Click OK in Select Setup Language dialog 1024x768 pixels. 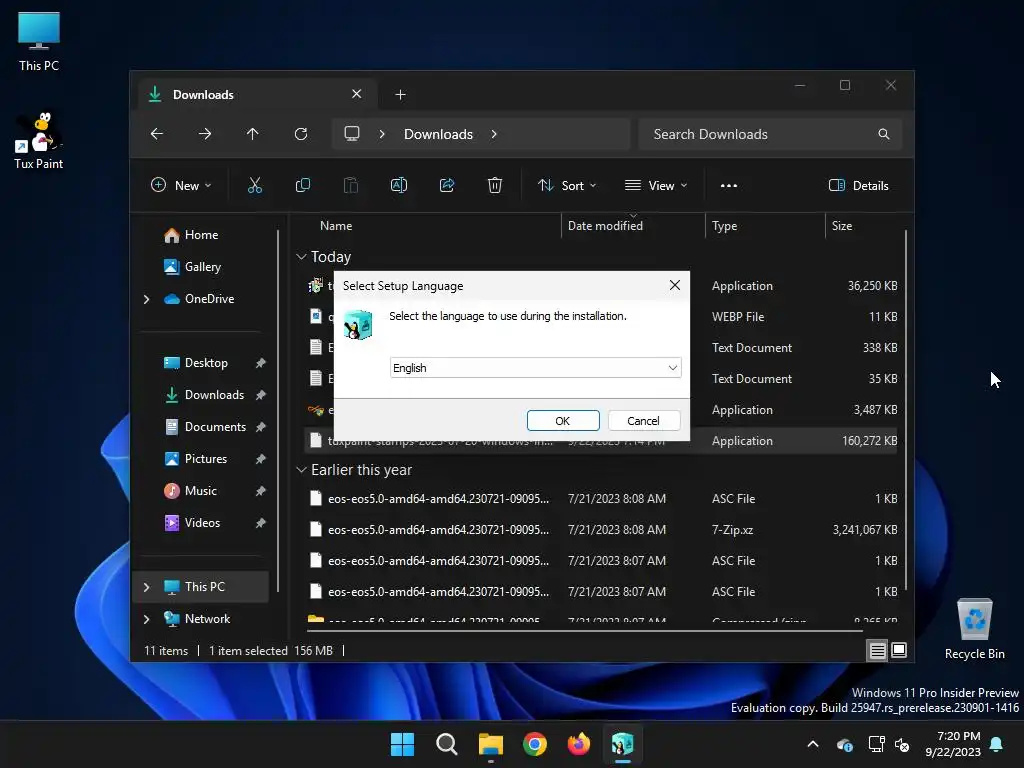(563, 421)
